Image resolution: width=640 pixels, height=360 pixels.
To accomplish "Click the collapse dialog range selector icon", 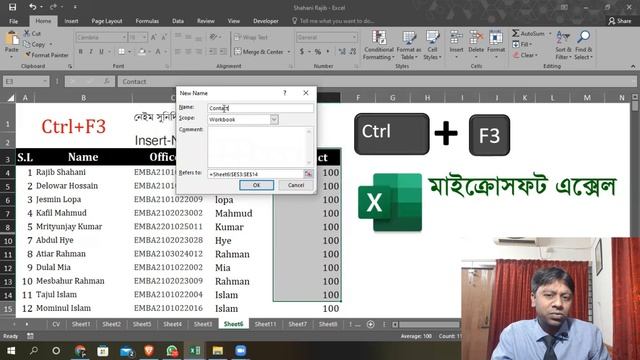I will pos(309,174).
